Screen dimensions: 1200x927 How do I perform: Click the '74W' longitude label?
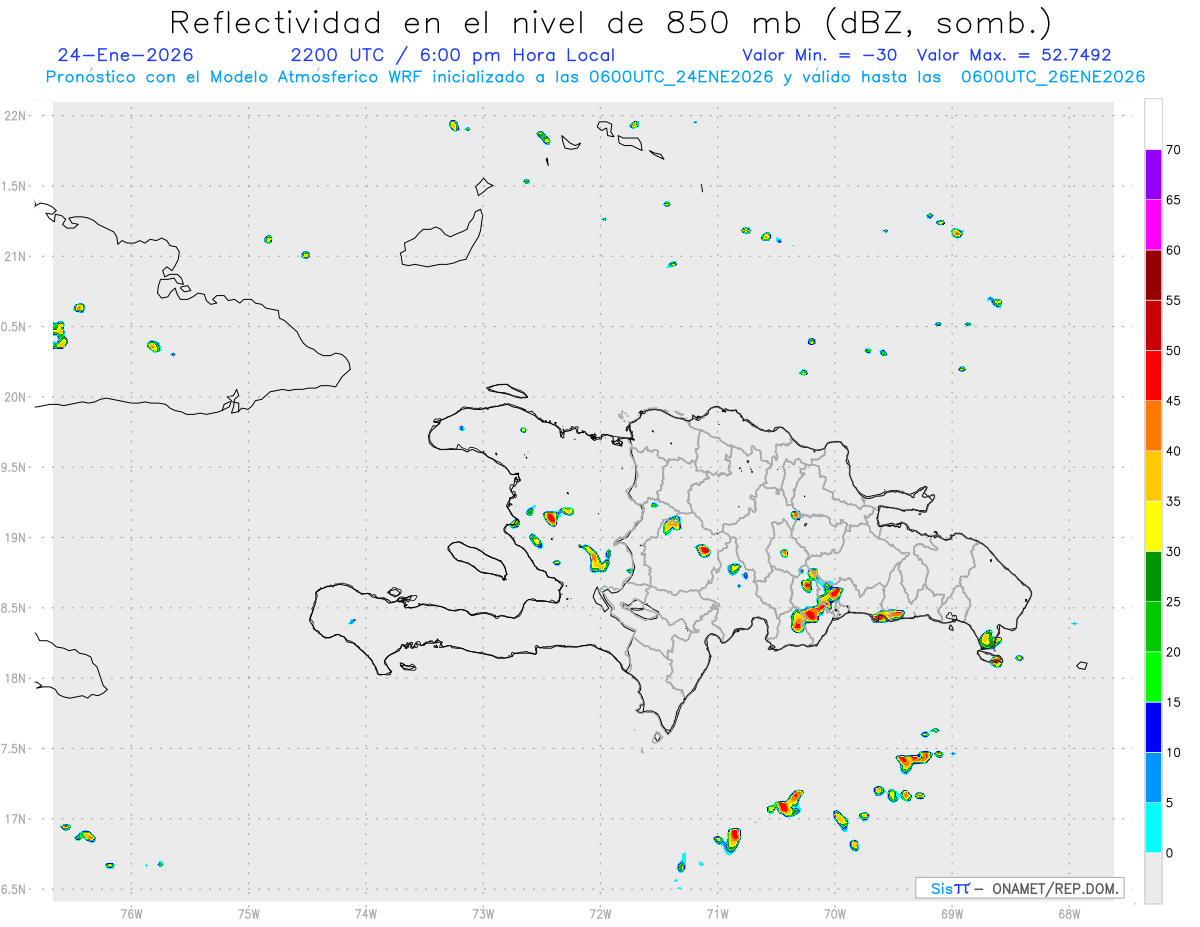pyautogui.click(x=366, y=913)
